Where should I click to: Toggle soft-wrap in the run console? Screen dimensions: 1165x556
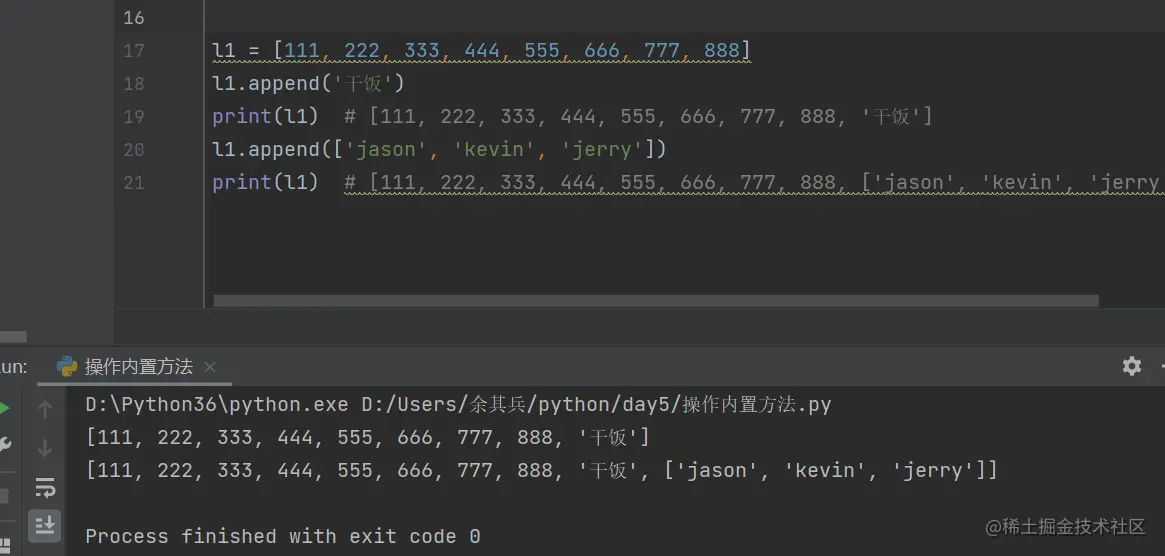click(x=45, y=488)
